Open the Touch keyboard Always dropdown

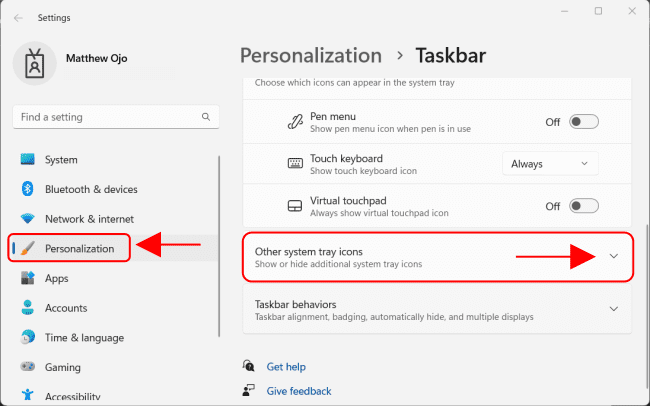click(550, 164)
